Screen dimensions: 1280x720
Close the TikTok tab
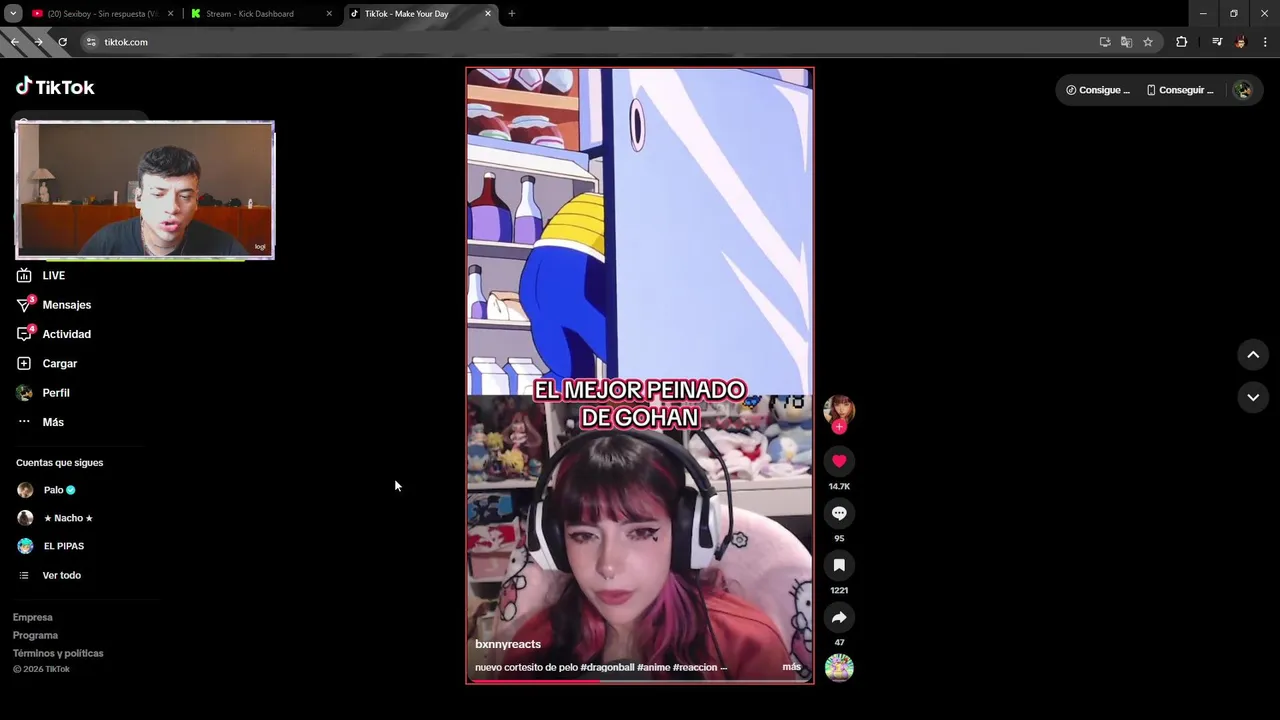(488, 14)
